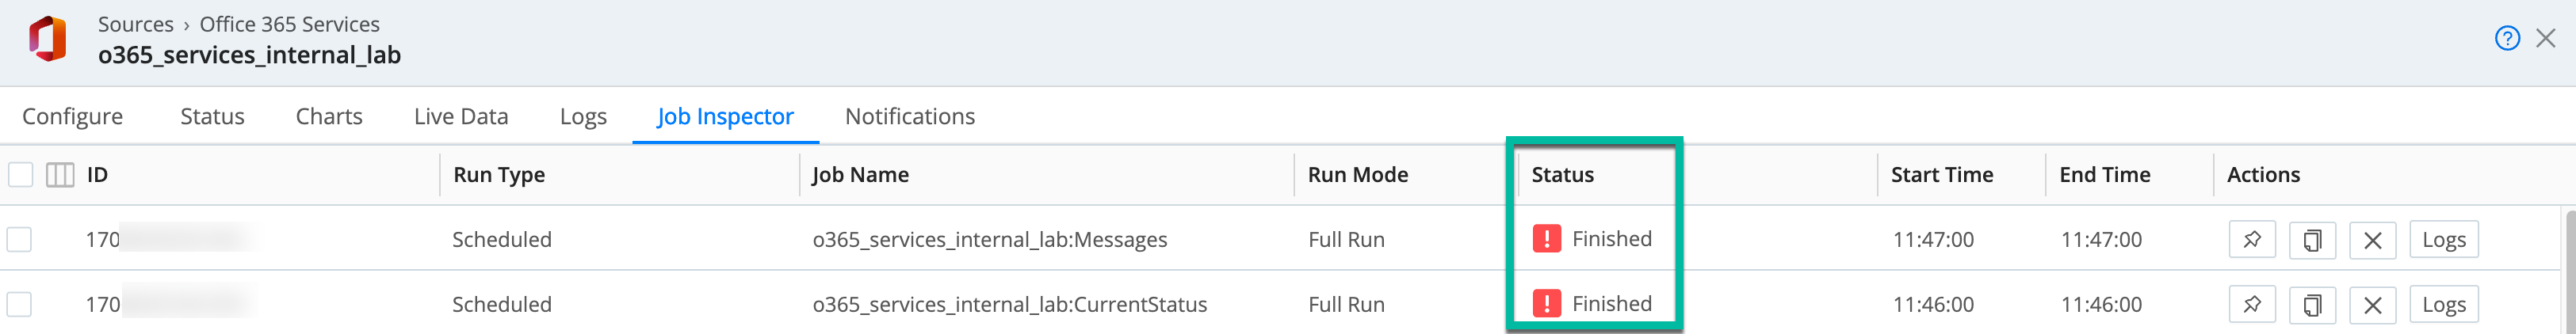Screen dimensions: 2576x334
Task: Switch to the Configure tab
Action: coord(72,117)
